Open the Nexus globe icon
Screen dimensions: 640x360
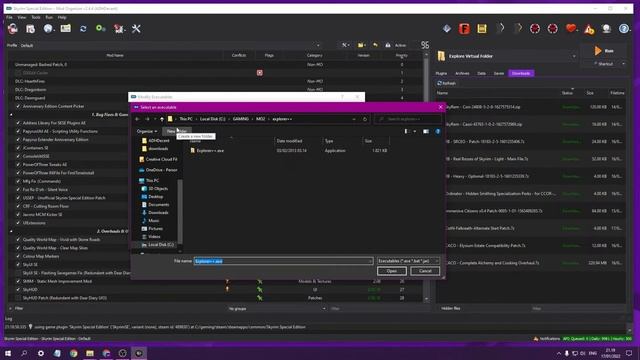48,29
